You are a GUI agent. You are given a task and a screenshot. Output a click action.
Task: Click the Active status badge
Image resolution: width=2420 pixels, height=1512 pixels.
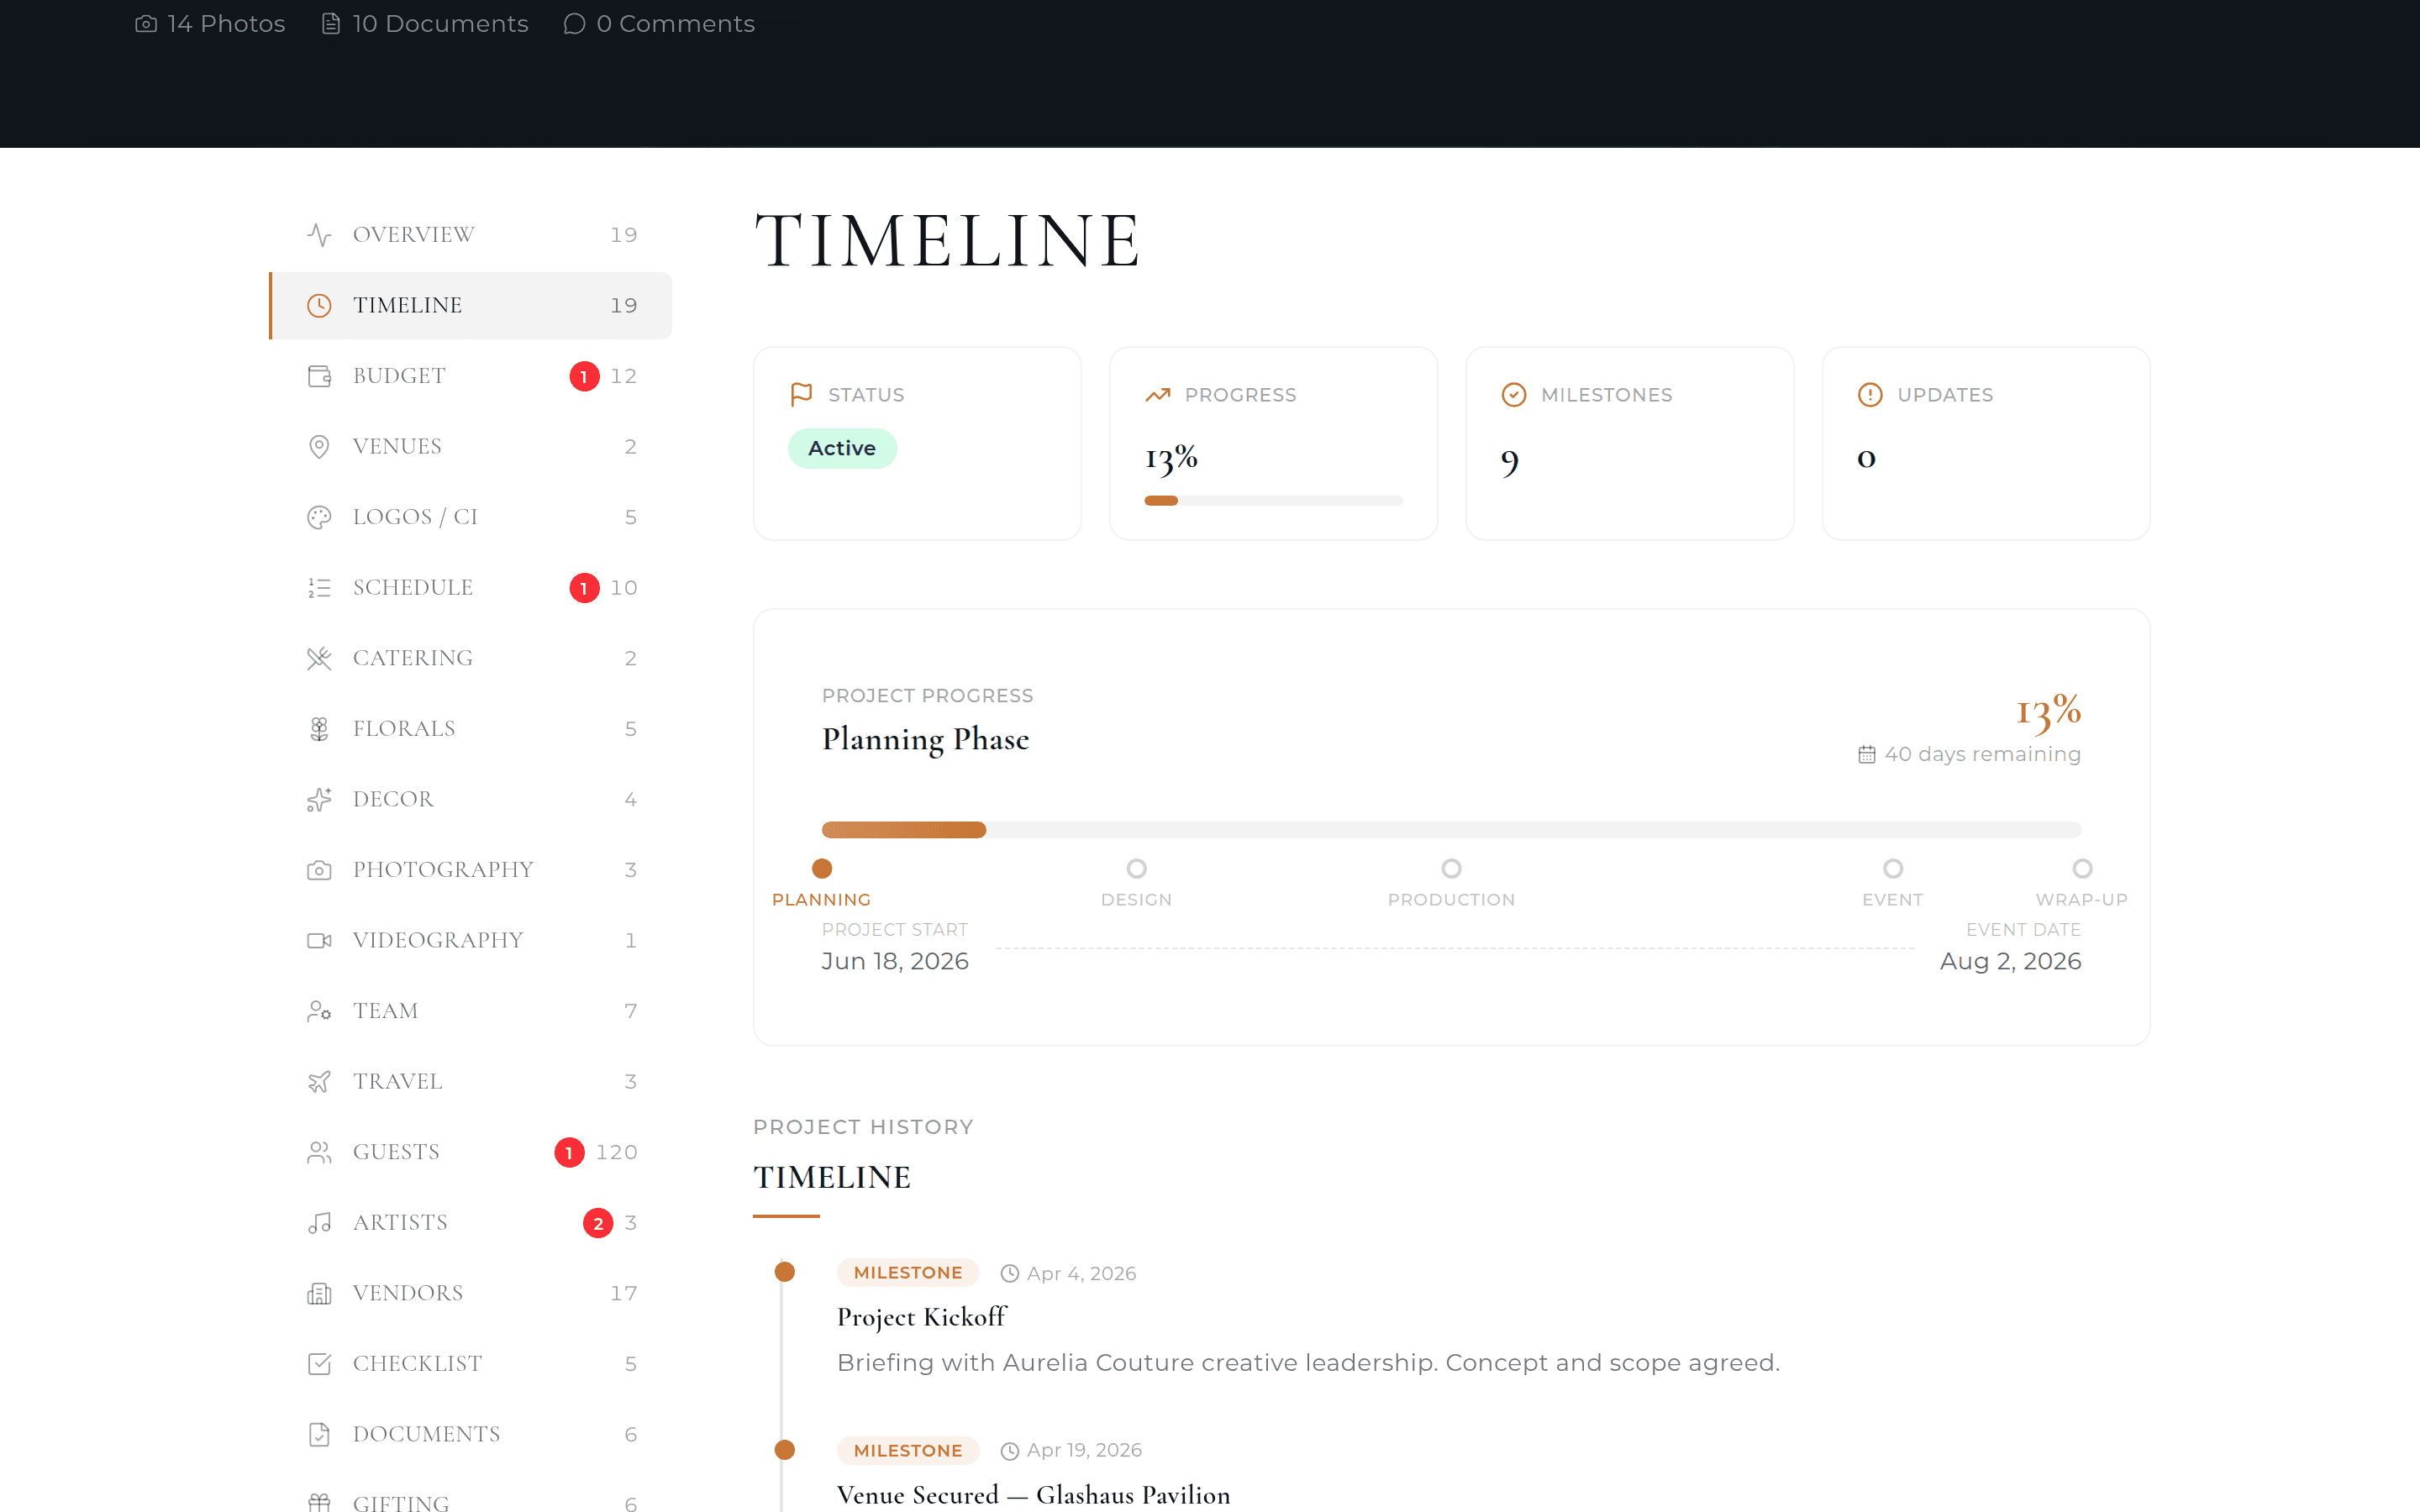[842, 449]
